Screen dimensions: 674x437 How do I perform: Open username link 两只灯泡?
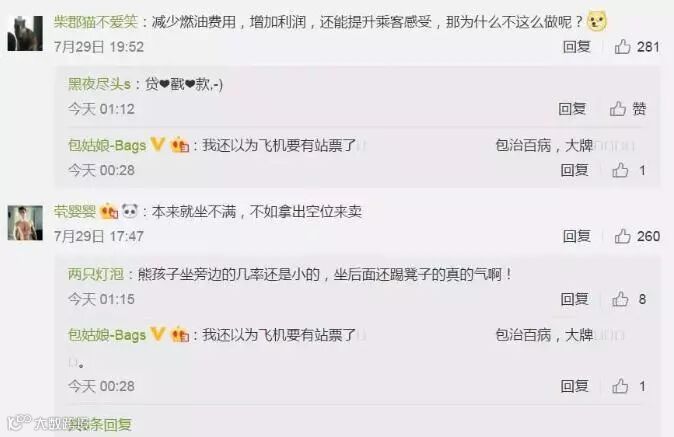click(x=96, y=274)
